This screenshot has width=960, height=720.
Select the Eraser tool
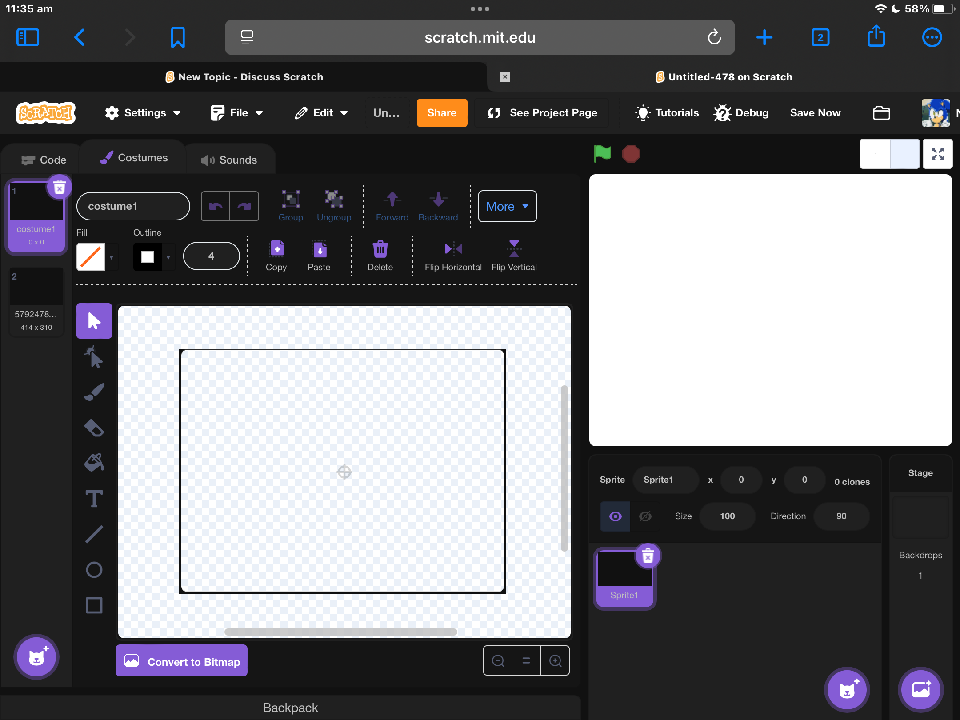(x=93, y=427)
